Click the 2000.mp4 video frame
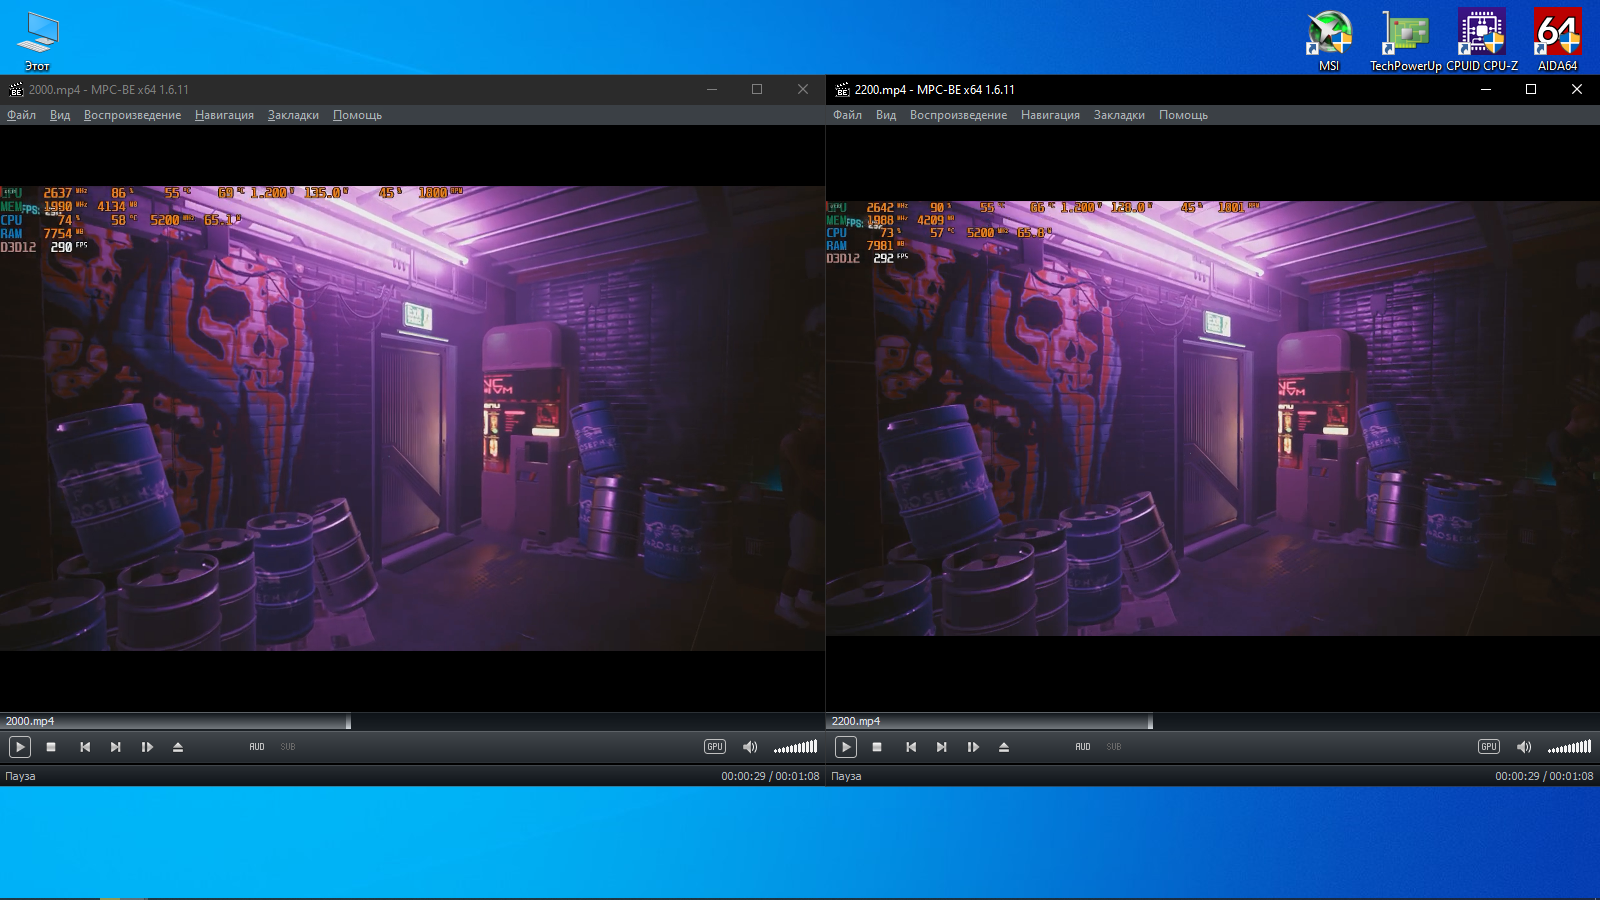 coord(412,418)
